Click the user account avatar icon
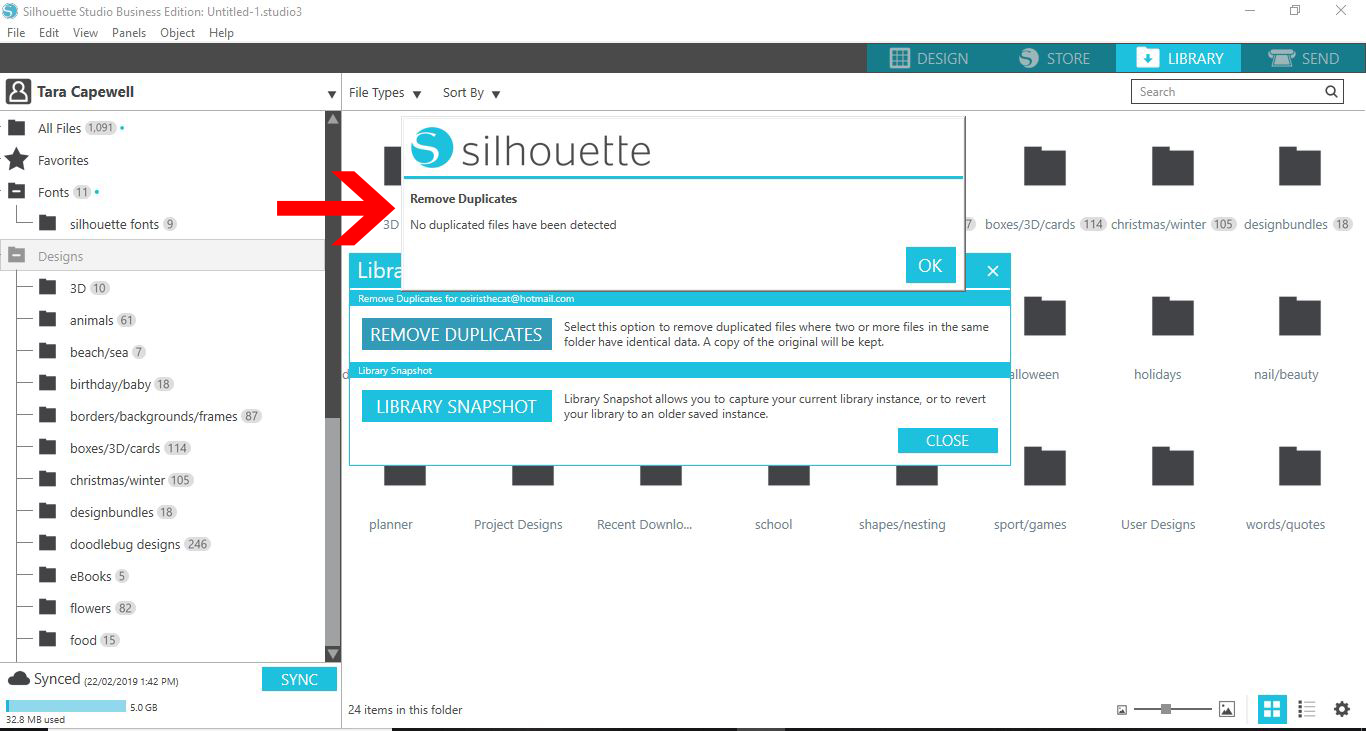The image size is (1366, 731). [x=18, y=92]
